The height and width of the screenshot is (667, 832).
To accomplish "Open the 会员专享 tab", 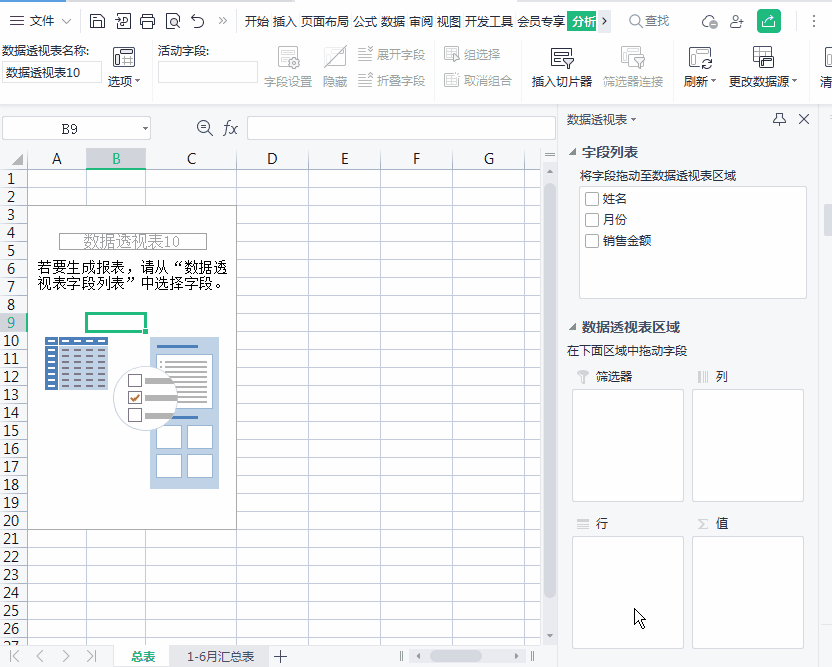I will coord(541,22).
